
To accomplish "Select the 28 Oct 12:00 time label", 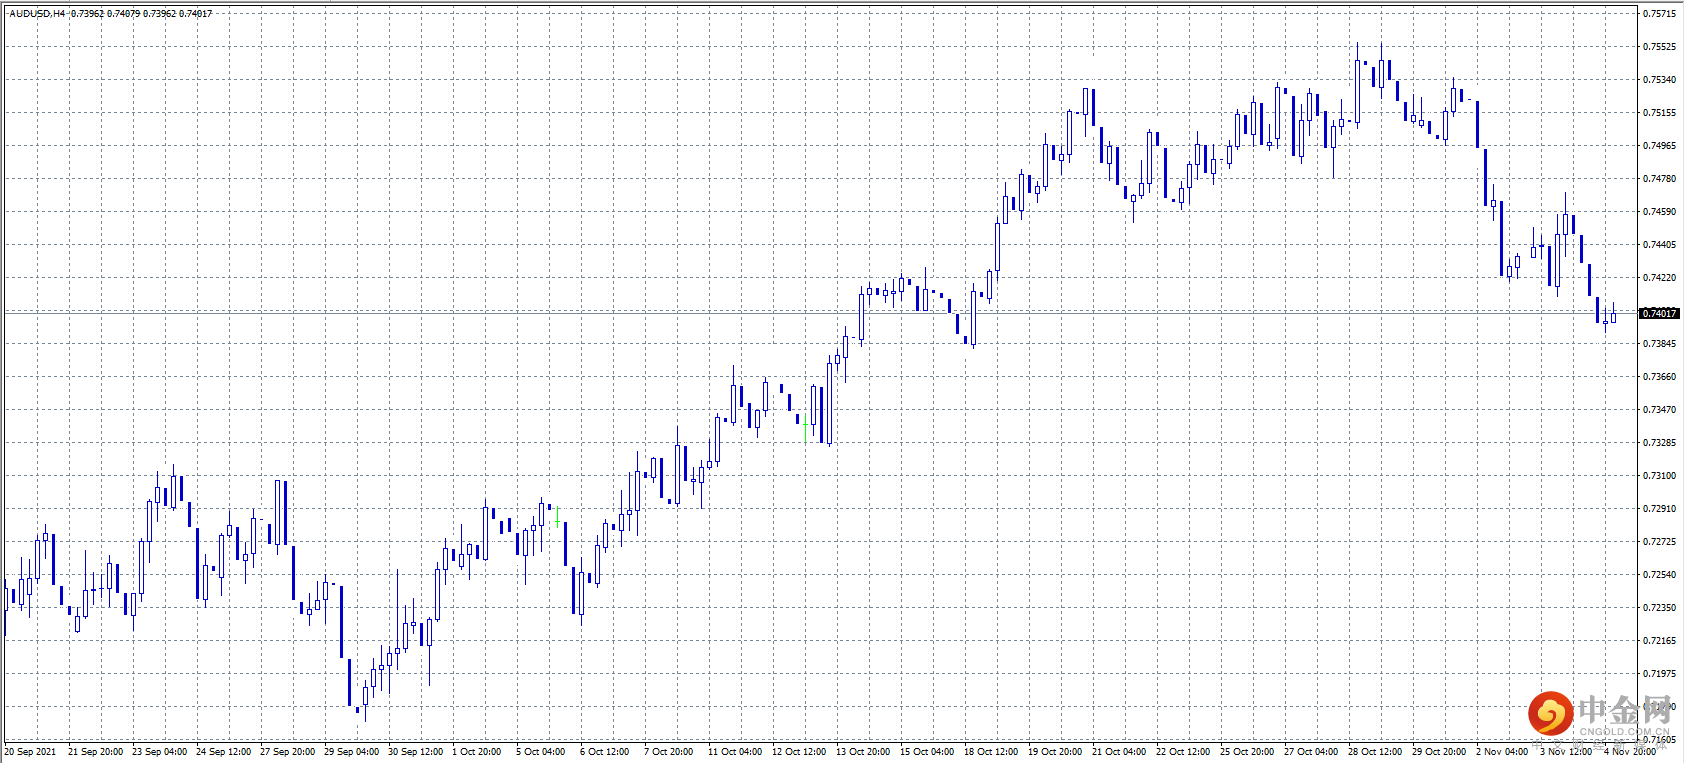I will [1375, 752].
